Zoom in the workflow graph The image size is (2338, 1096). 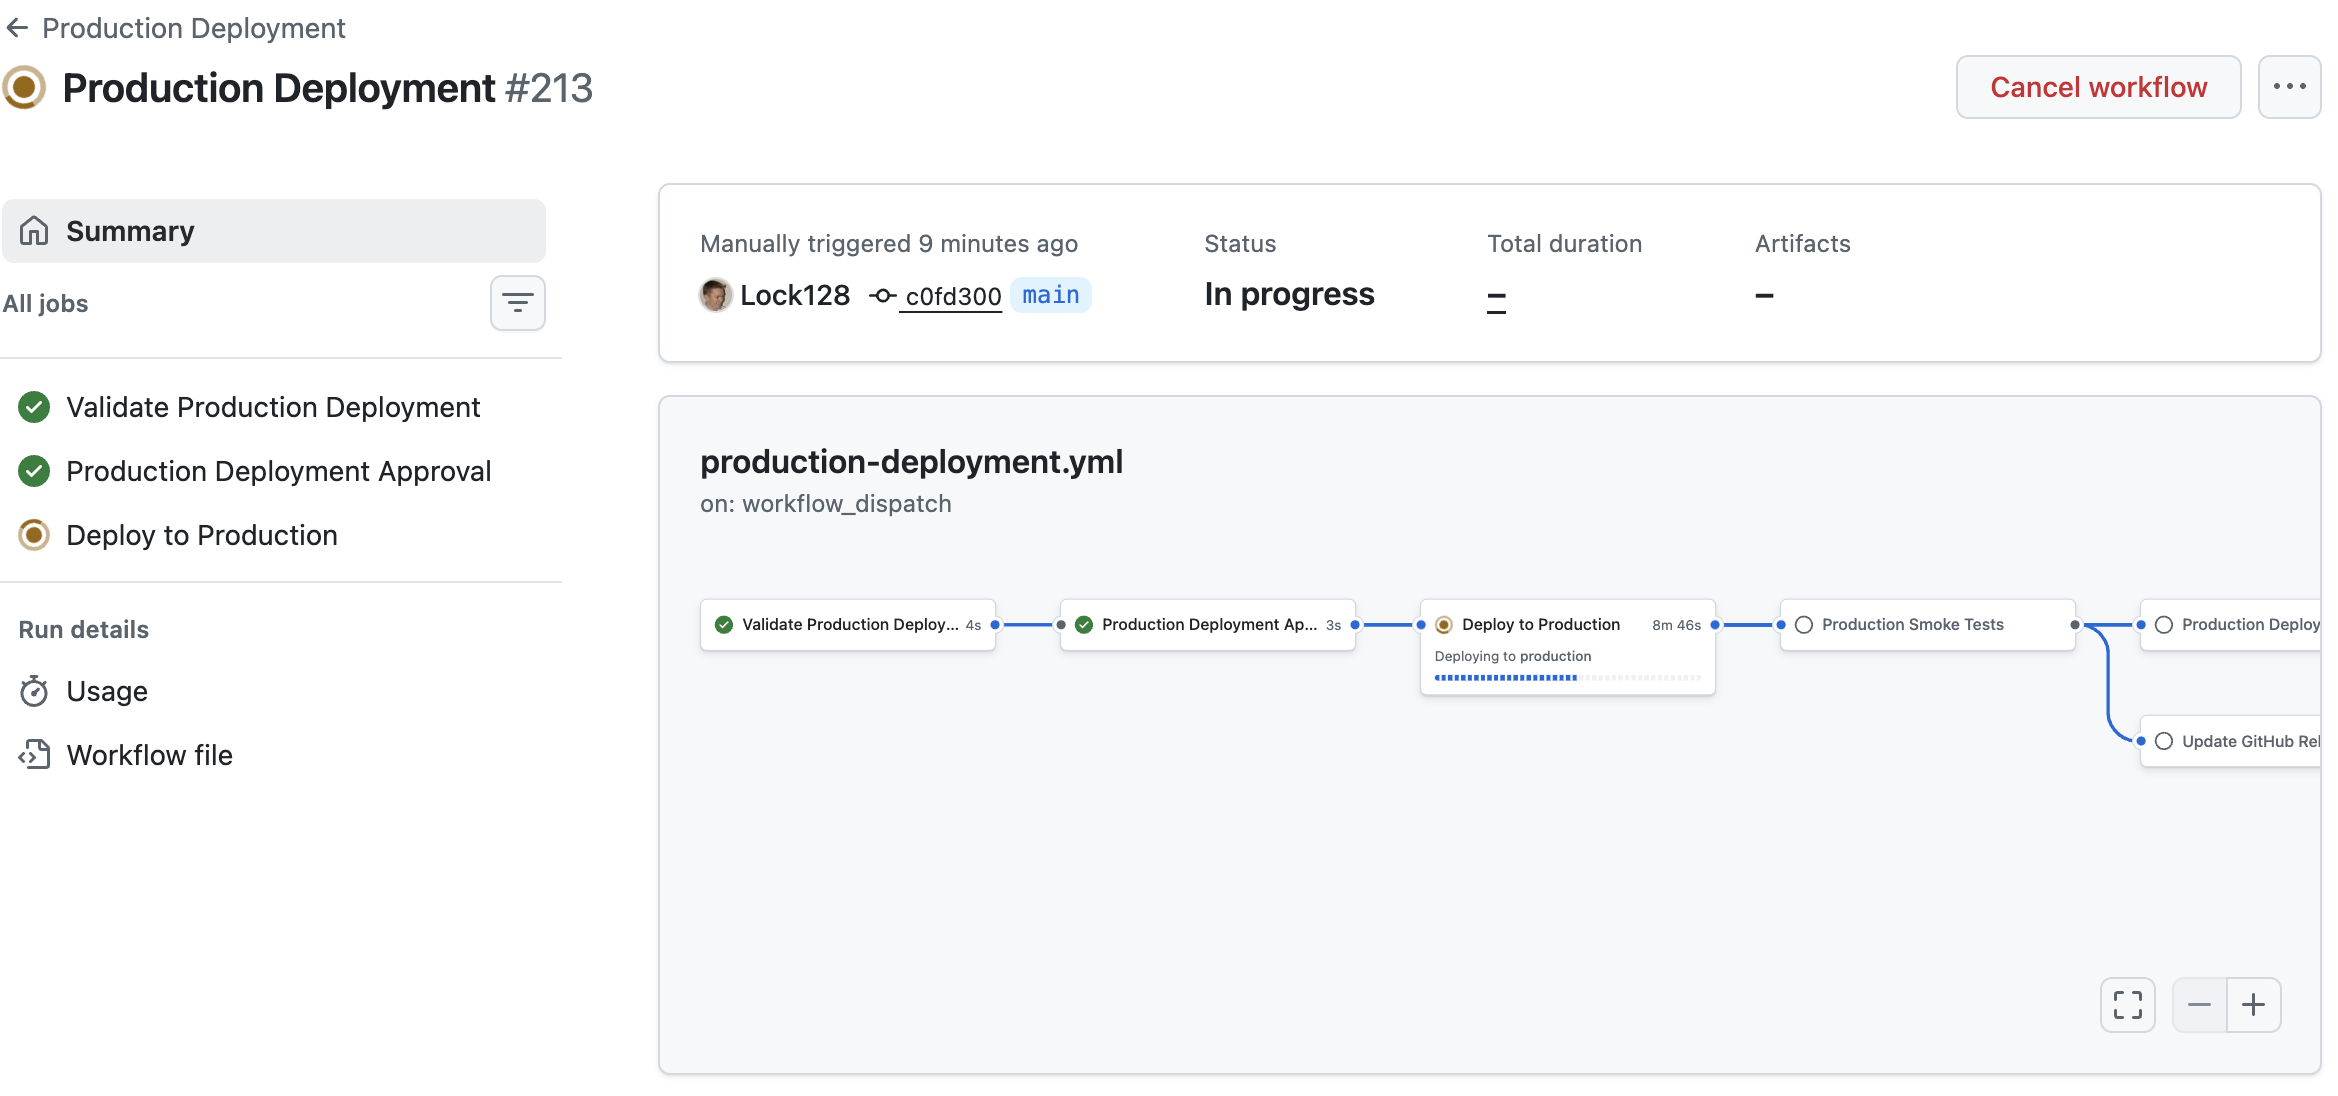[2253, 1004]
